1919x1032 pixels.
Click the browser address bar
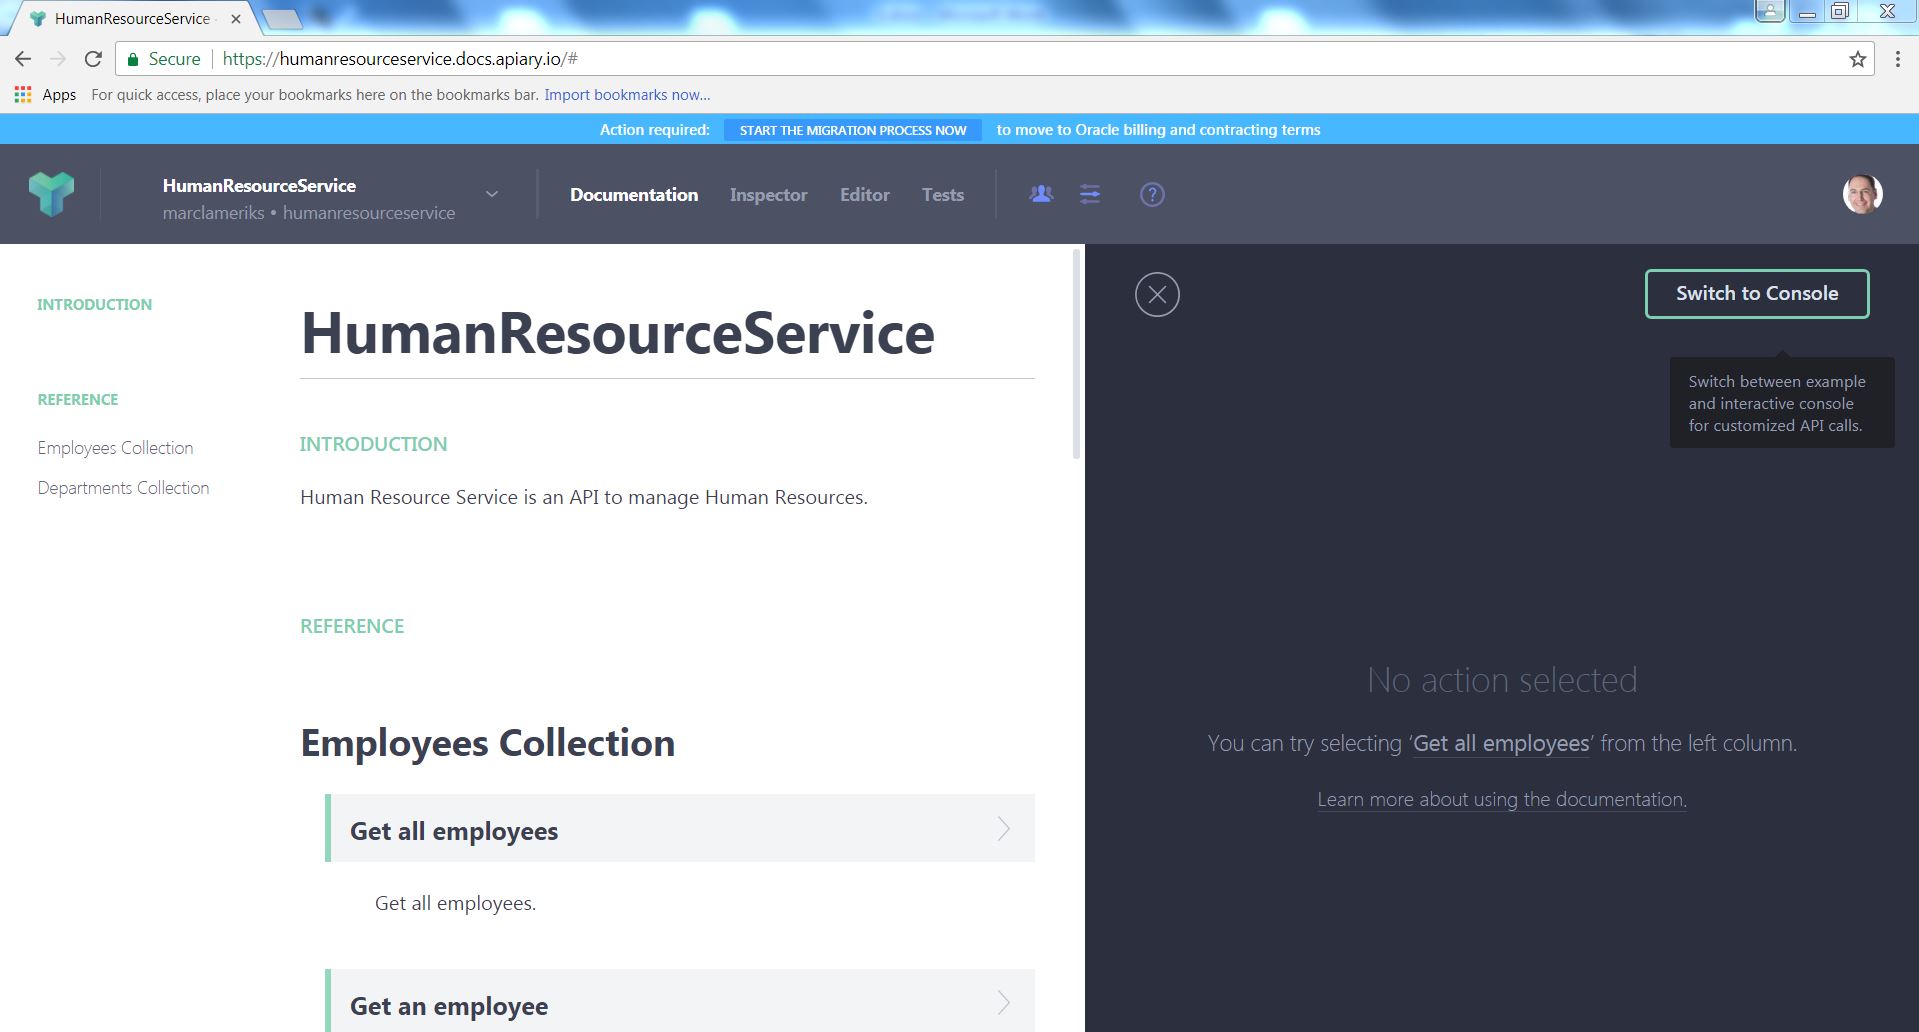click(900, 59)
